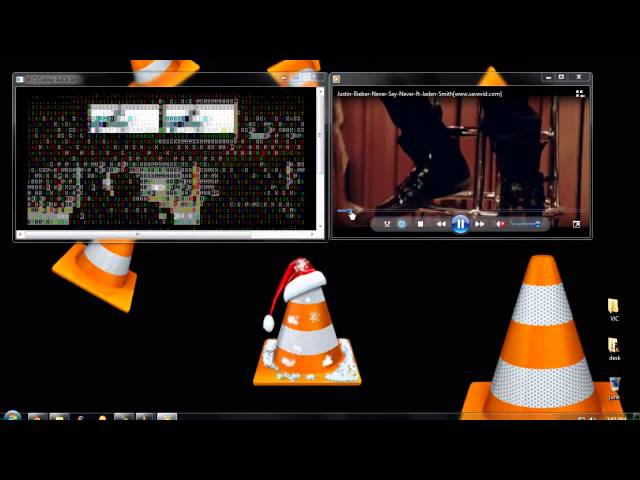The image size is (640, 480).
Task: Close the Media Player window
Action: click(579, 77)
